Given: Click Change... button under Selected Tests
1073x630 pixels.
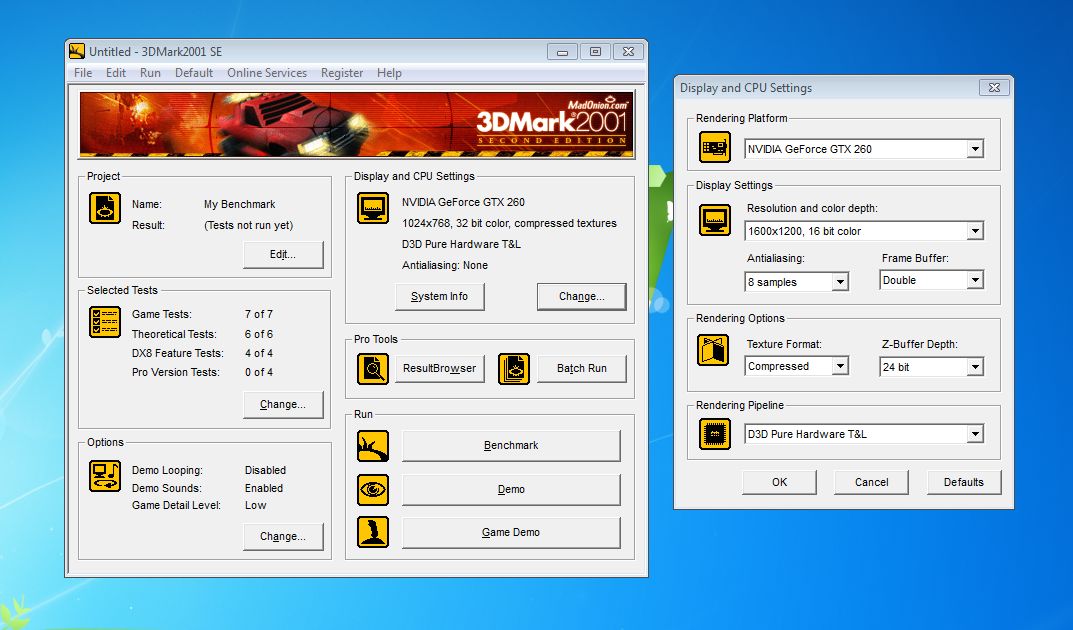Looking at the screenshot, I should [283, 404].
